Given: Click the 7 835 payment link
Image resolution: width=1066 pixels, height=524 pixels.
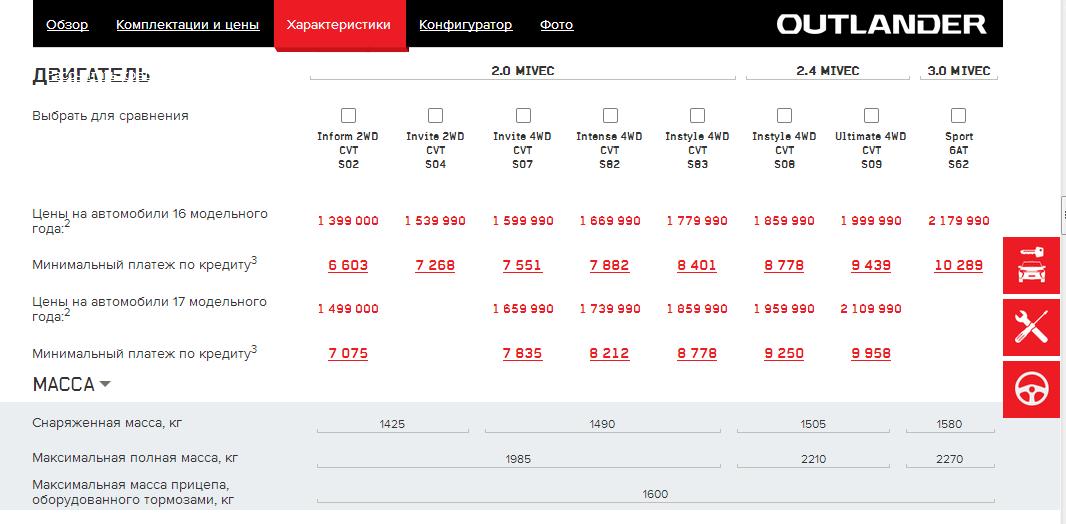Looking at the screenshot, I should (x=522, y=353).
